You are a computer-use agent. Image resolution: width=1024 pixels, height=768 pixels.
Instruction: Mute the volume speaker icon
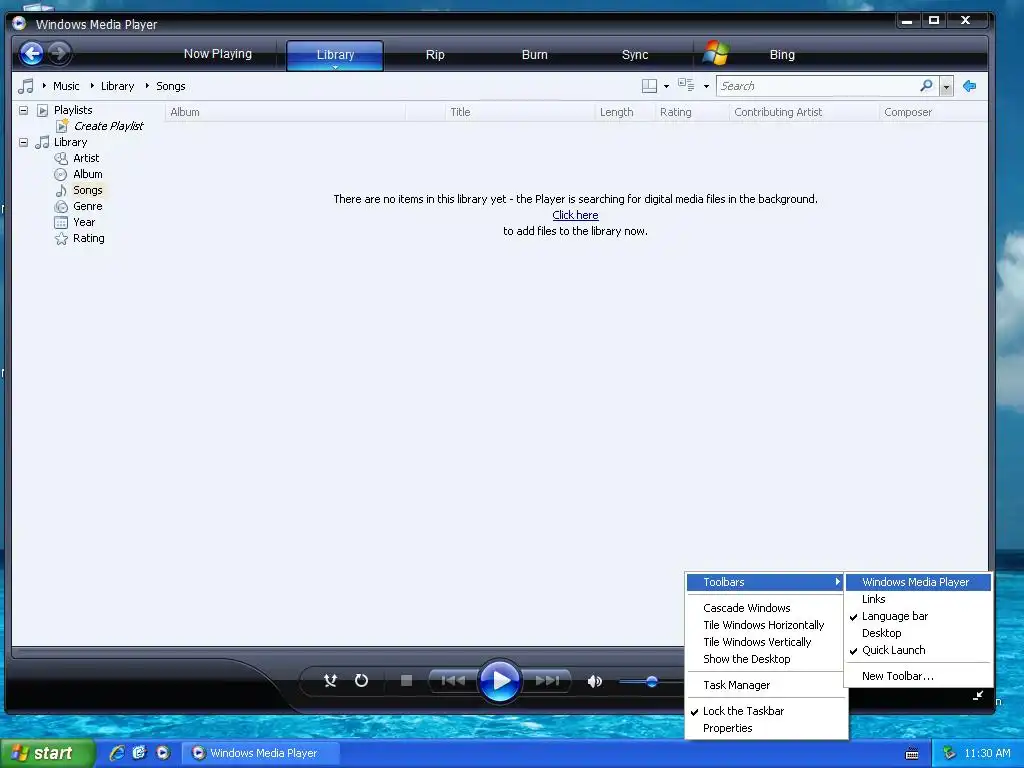click(594, 682)
